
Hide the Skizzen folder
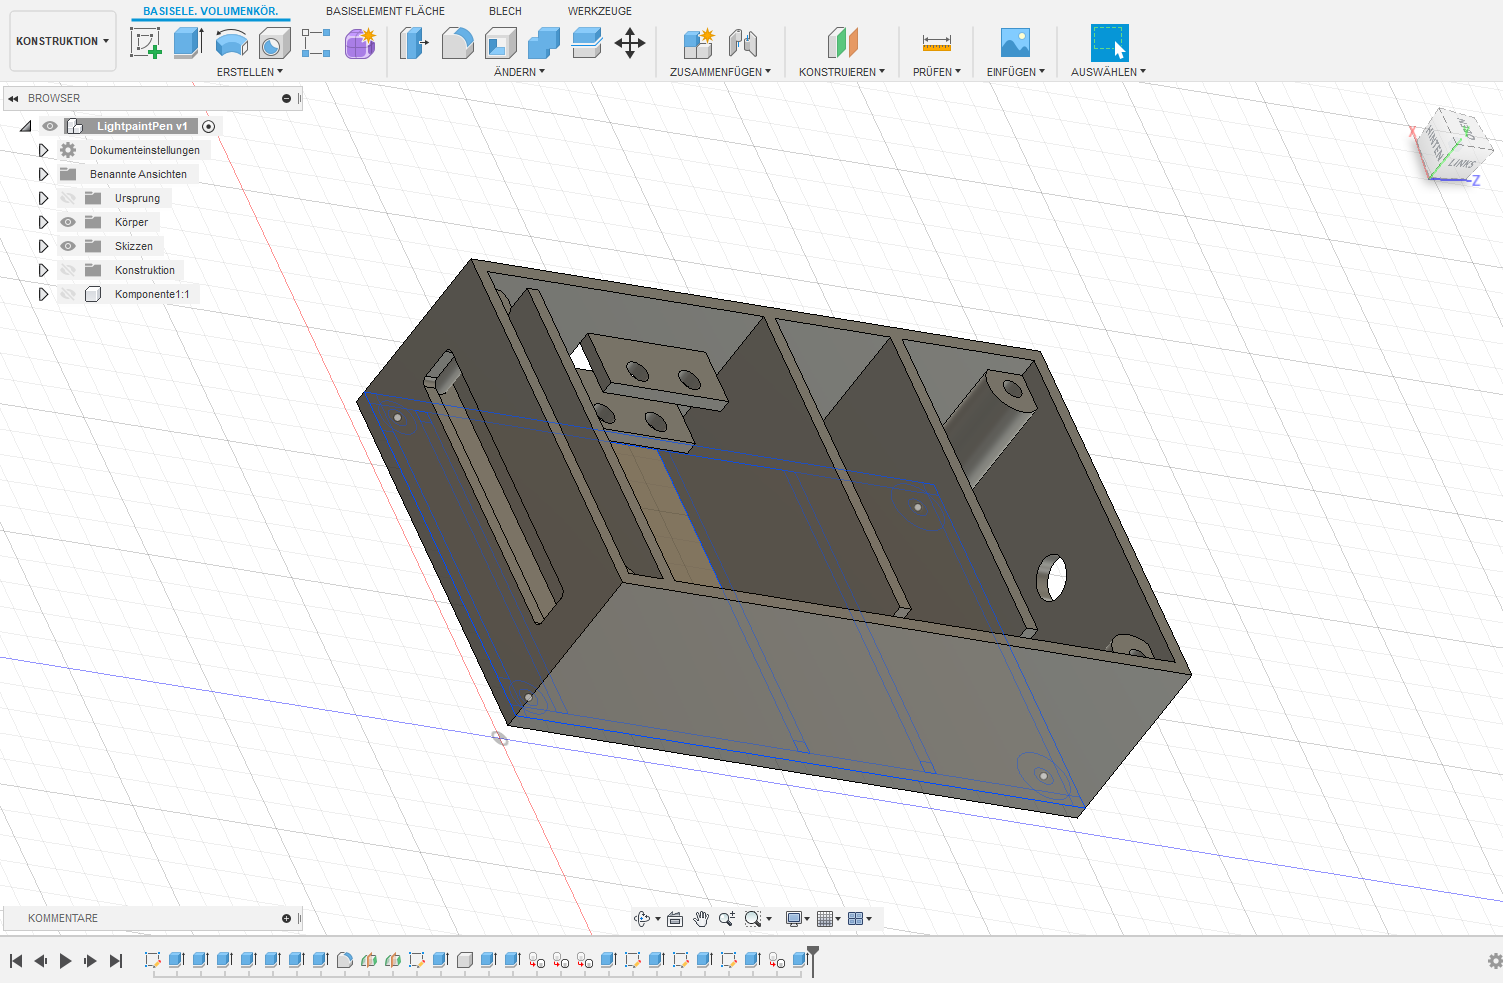[68, 246]
